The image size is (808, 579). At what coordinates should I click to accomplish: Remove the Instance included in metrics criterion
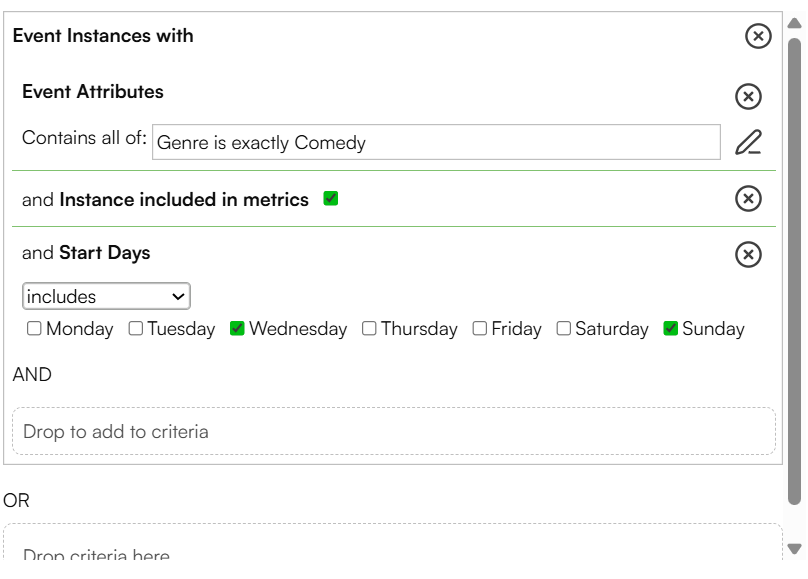[x=748, y=198]
